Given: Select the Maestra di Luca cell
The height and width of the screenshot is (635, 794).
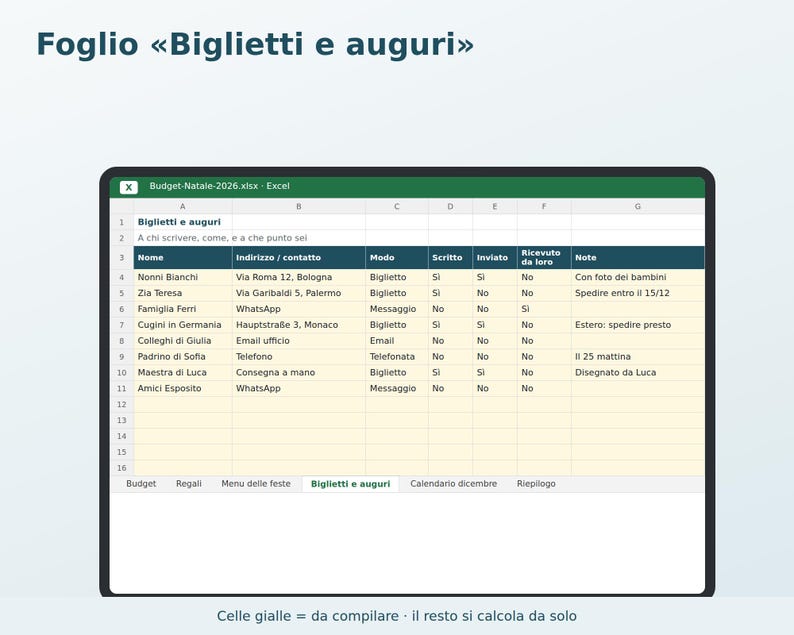Looking at the screenshot, I should click(183, 372).
